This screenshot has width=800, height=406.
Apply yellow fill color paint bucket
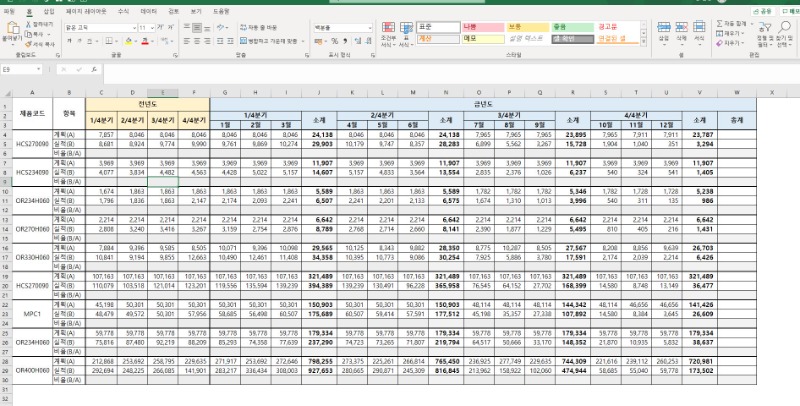(x=129, y=41)
